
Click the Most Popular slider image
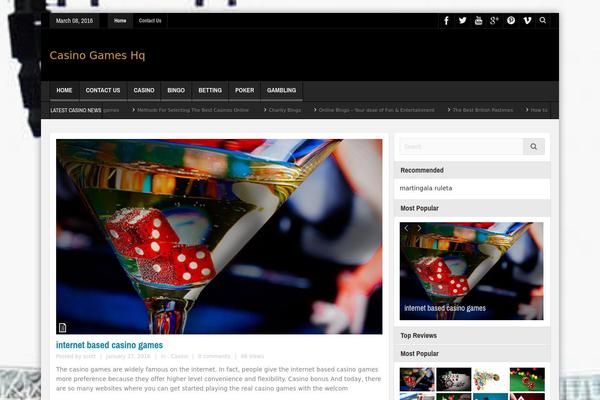[x=471, y=271]
